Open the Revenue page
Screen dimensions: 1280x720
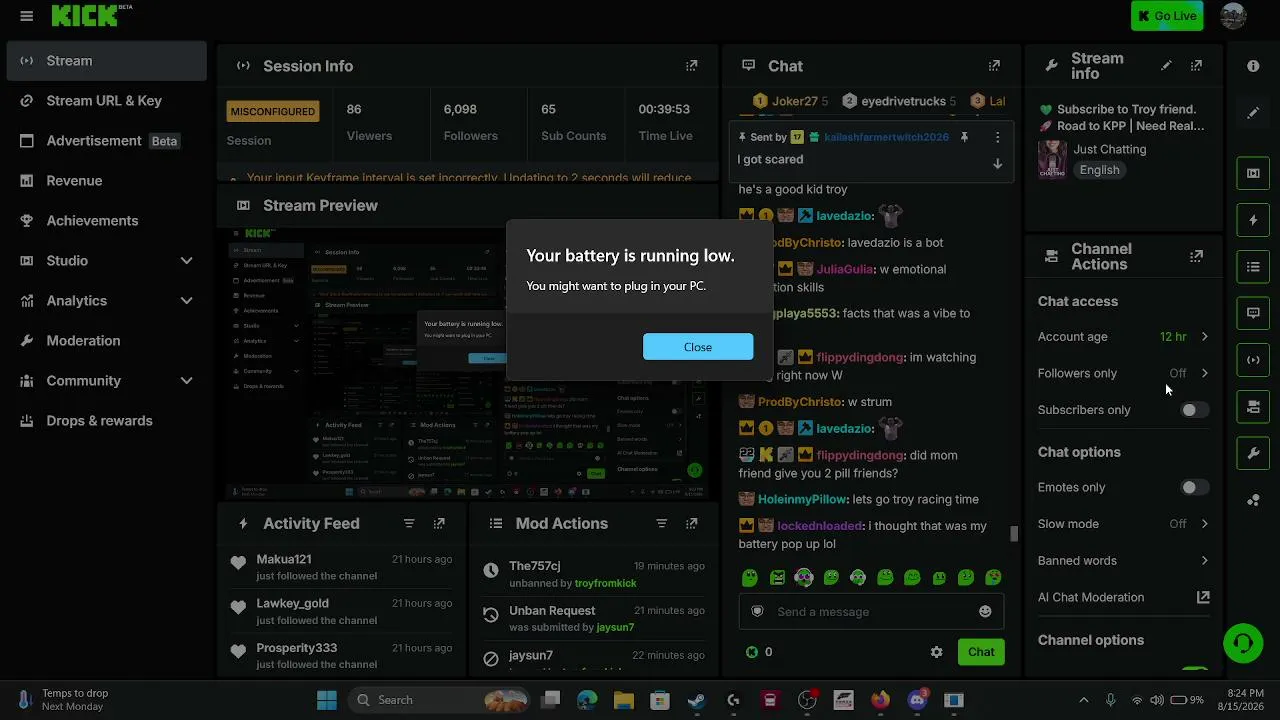106,181
